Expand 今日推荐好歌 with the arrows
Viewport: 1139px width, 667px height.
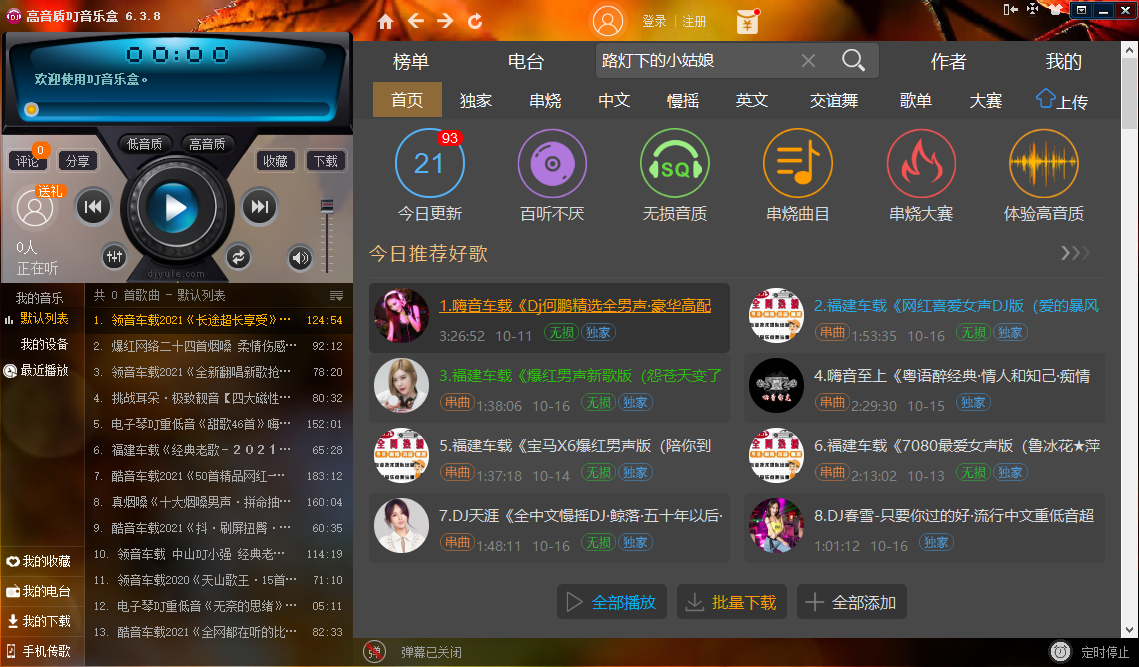pyautogui.click(x=1075, y=253)
